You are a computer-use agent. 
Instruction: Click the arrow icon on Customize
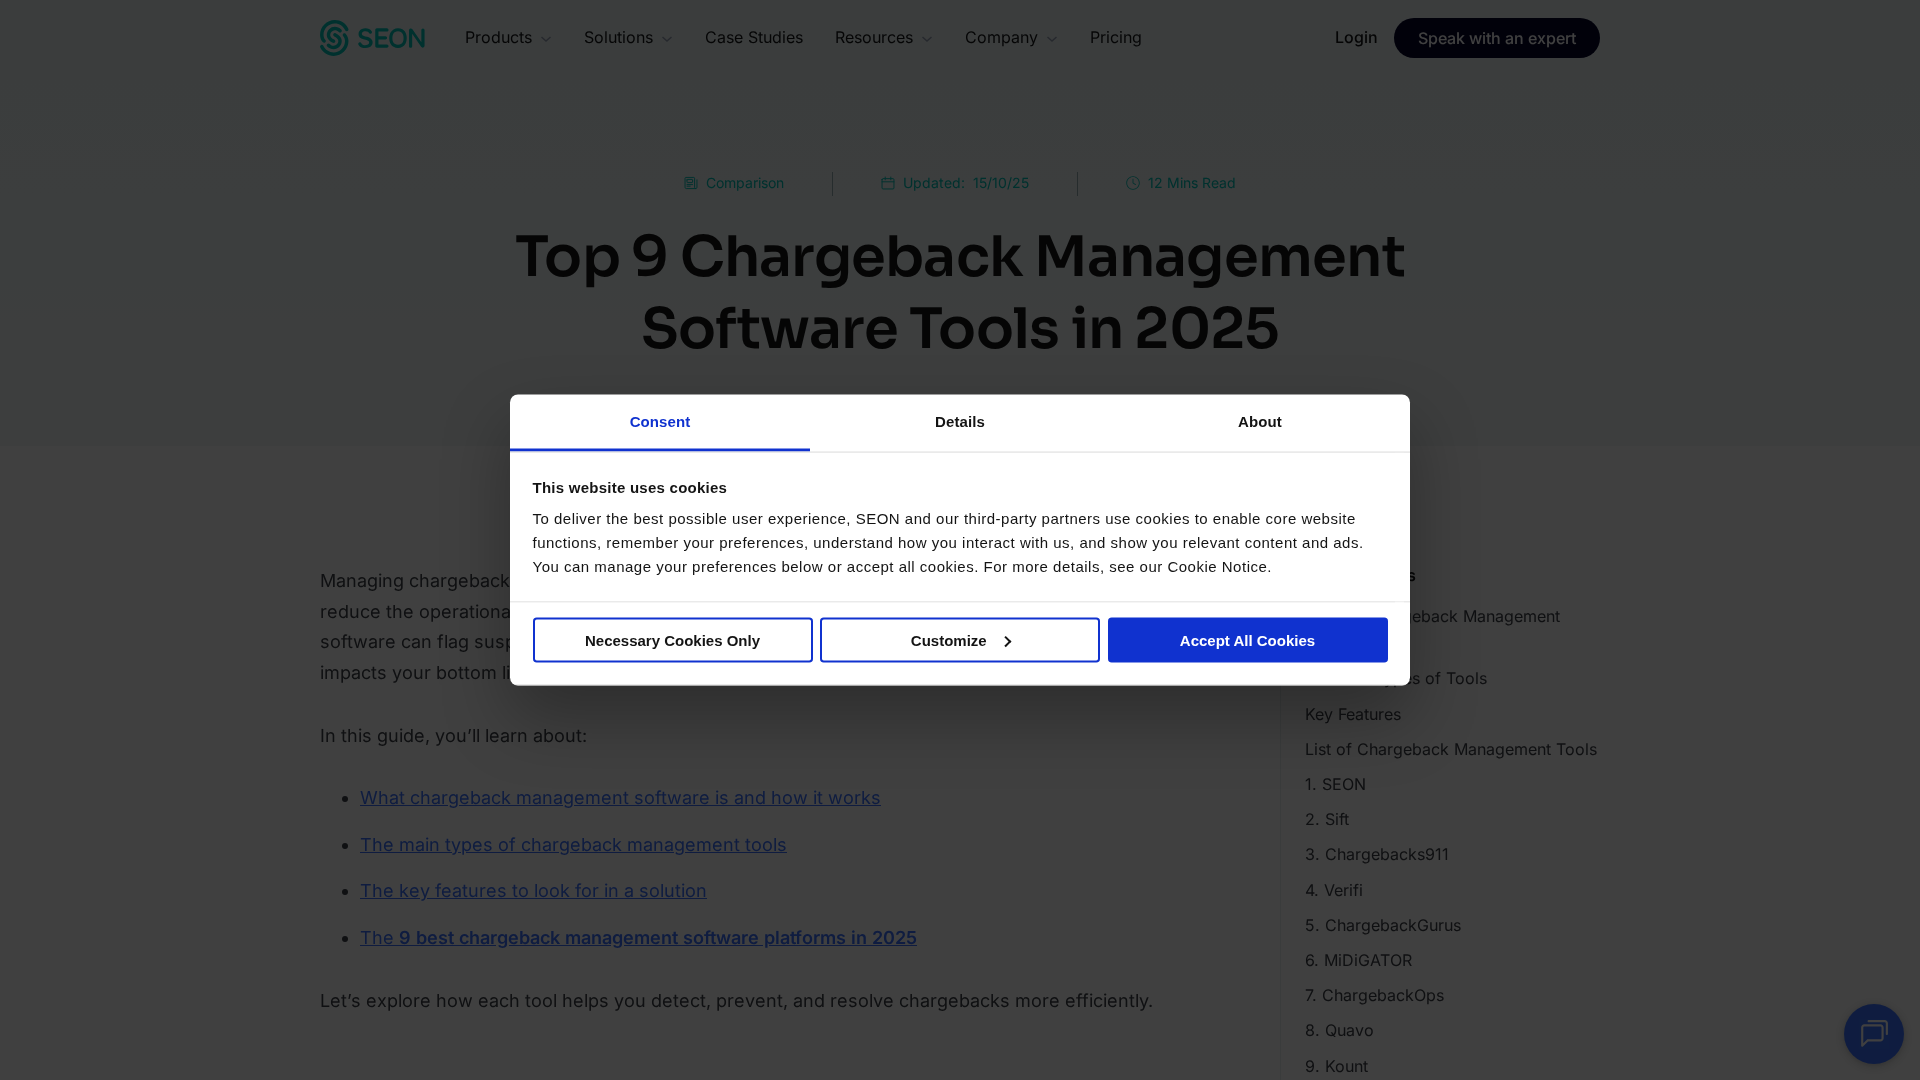point(1007,641)
